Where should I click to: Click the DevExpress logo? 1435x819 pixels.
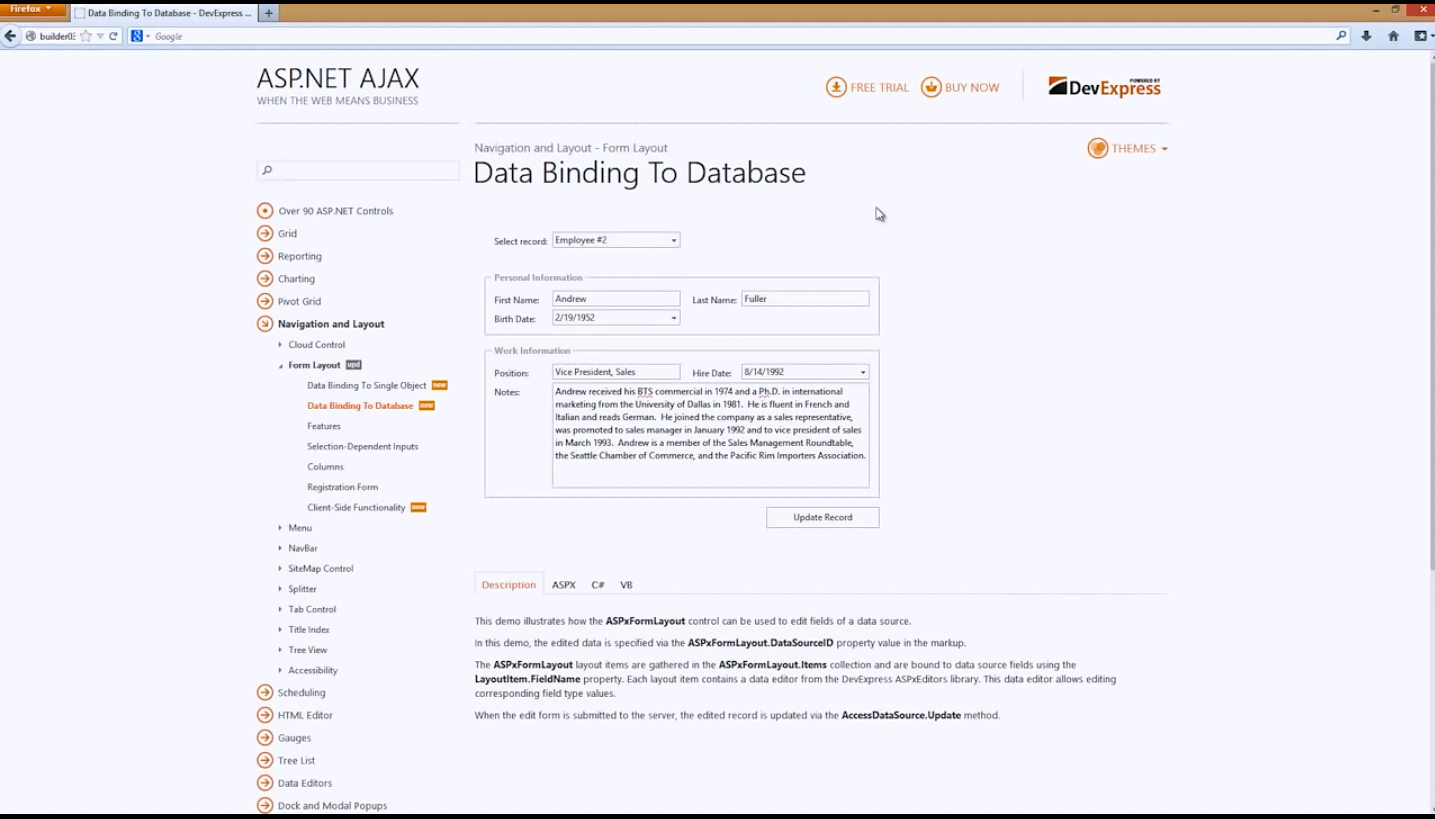pos(1104,87)
